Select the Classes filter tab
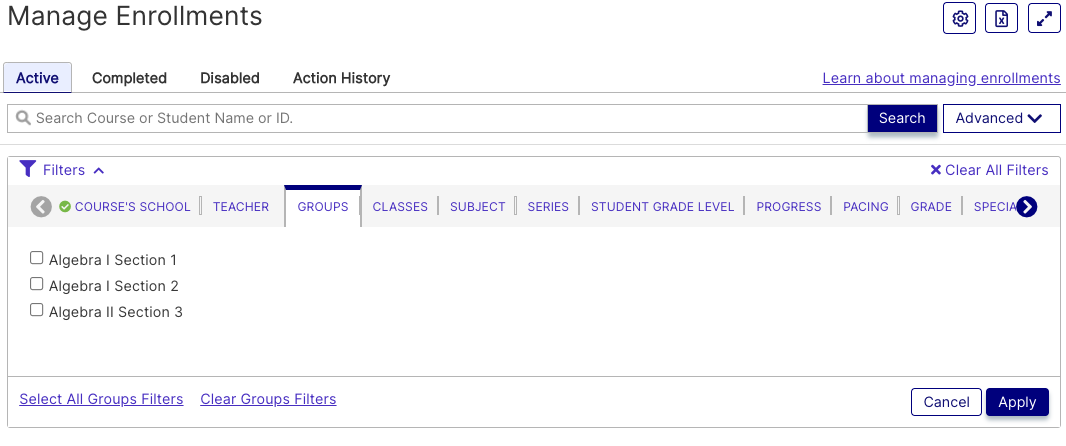1066x446 pixels. coord(400,207)
